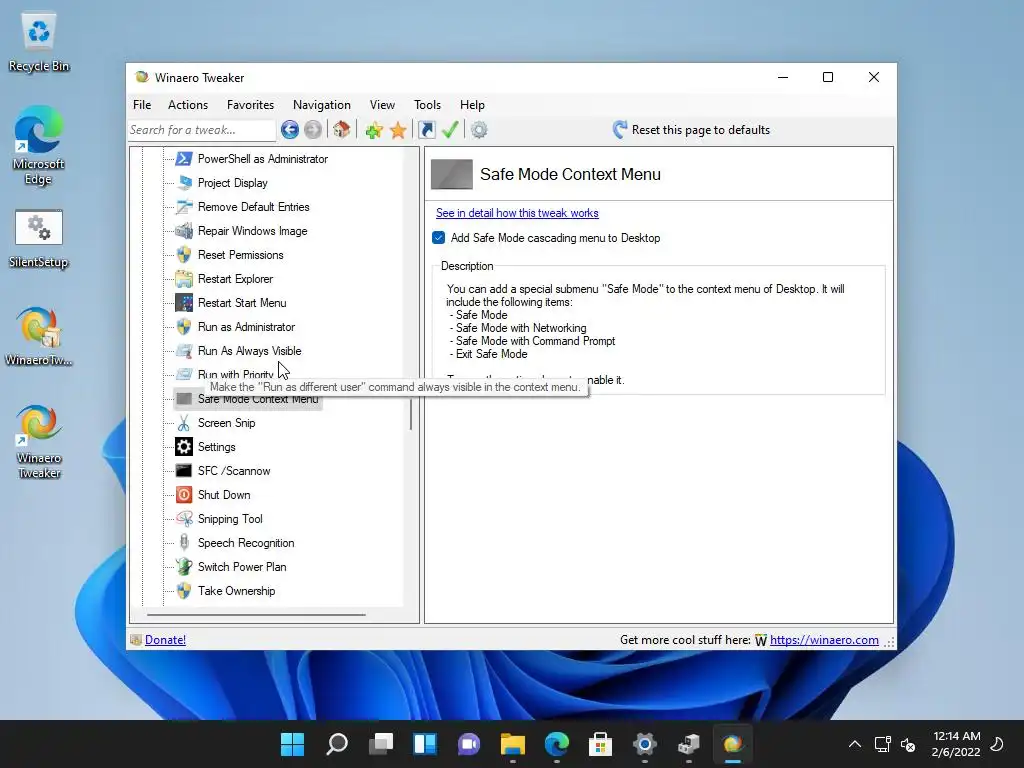The image size is (1024, 768).
Task: Open File Explorer from the taskbar
Action: (x=513, y=744)
